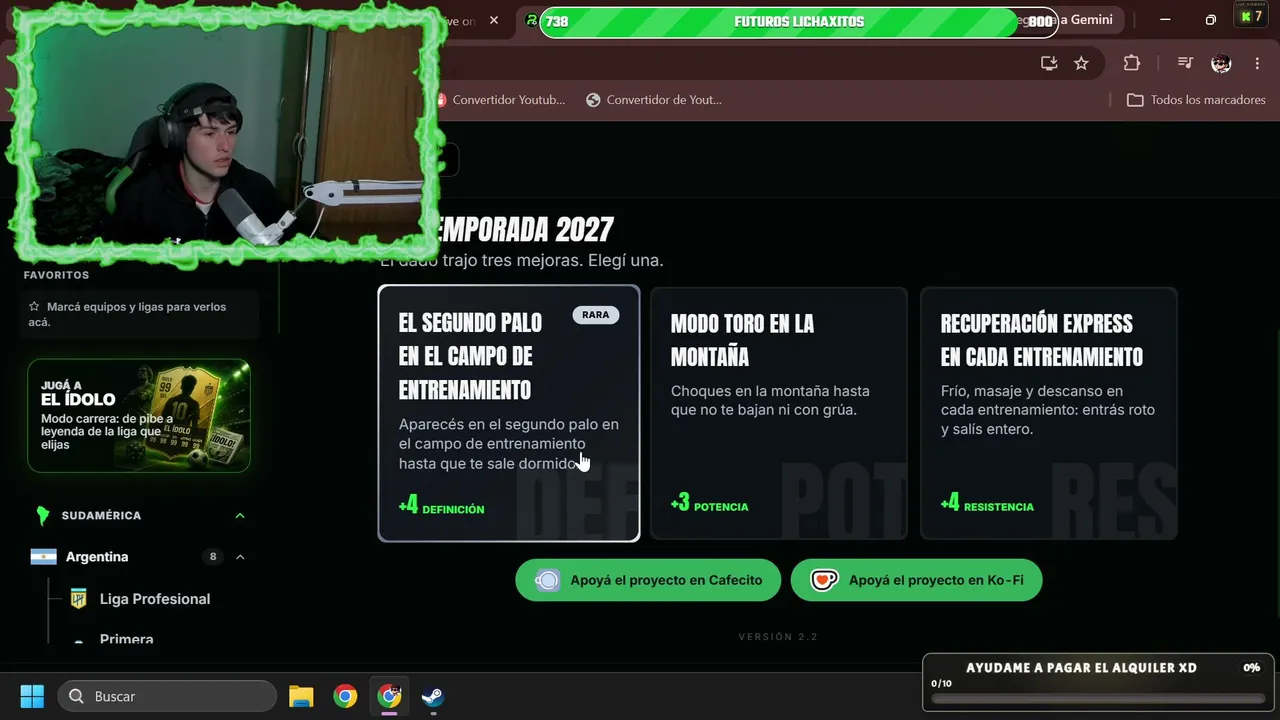Choose the El Segundo Palo upgrade card
Image resolution: width=1280 pixels, height=720 pixels.
pos(509,414)
